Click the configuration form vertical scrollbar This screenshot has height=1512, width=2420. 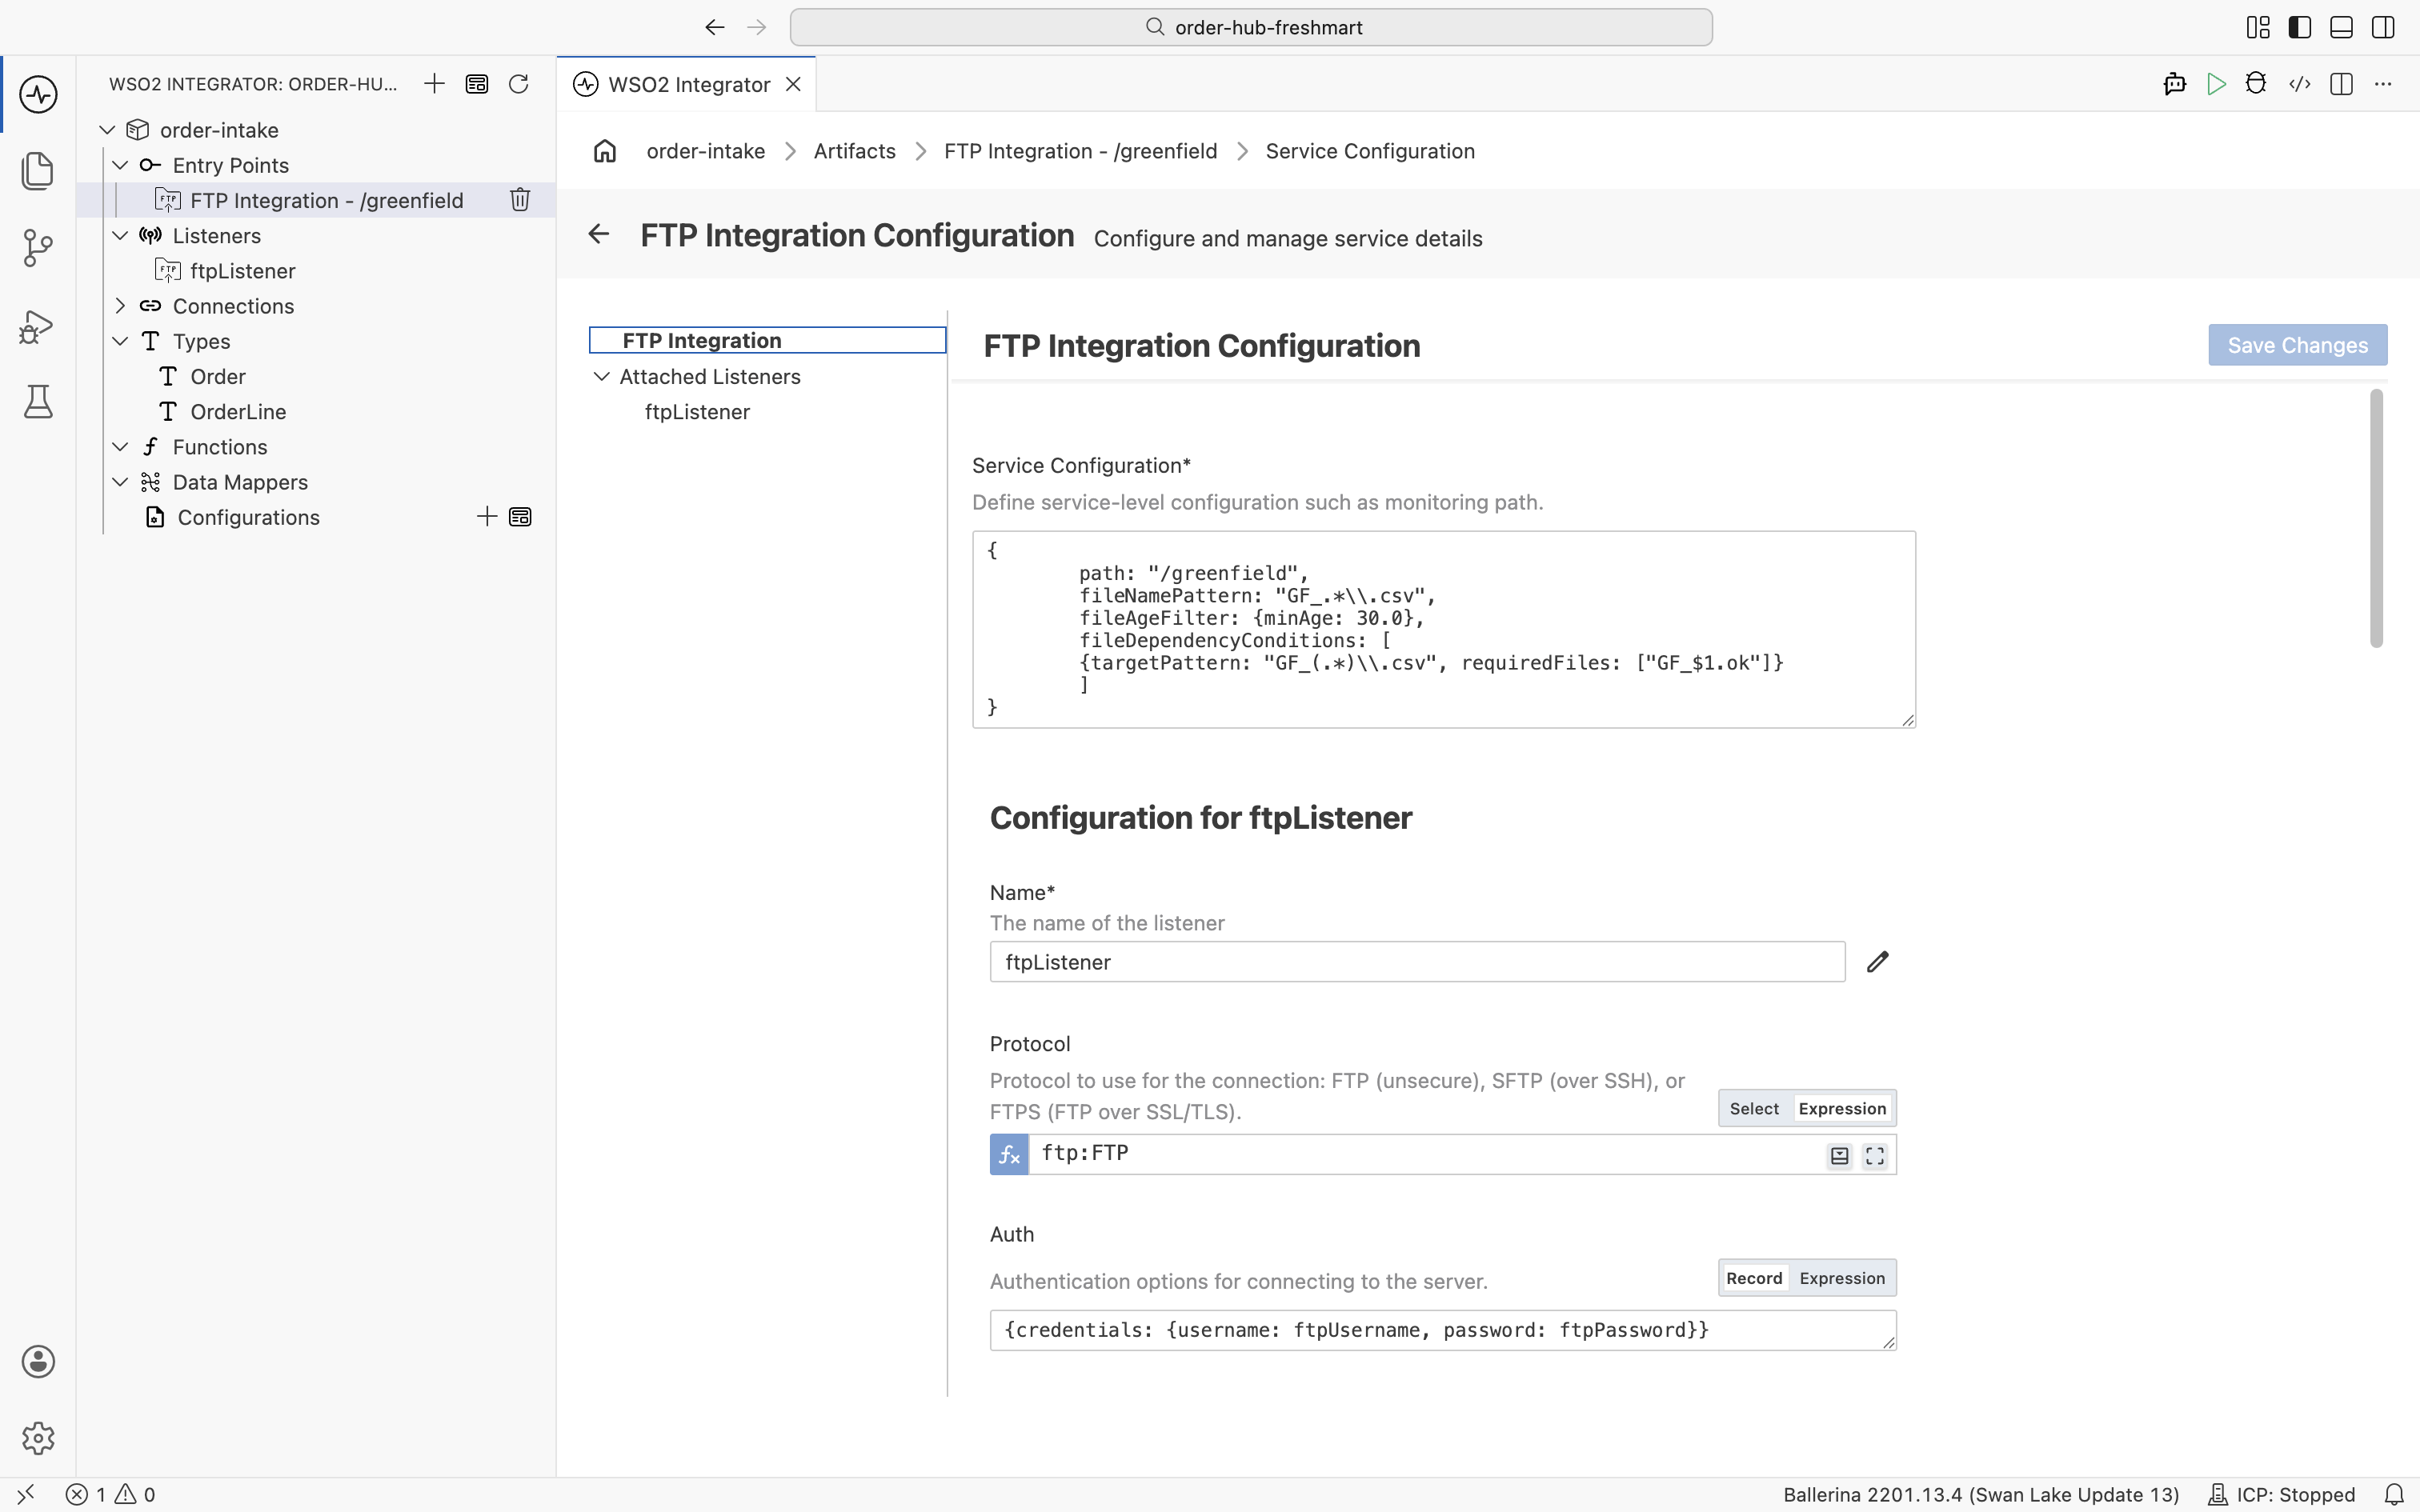coord(2376,518)
